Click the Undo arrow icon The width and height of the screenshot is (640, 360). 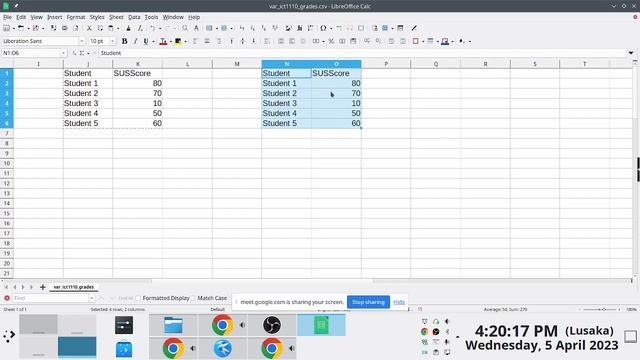pos(153,28)
